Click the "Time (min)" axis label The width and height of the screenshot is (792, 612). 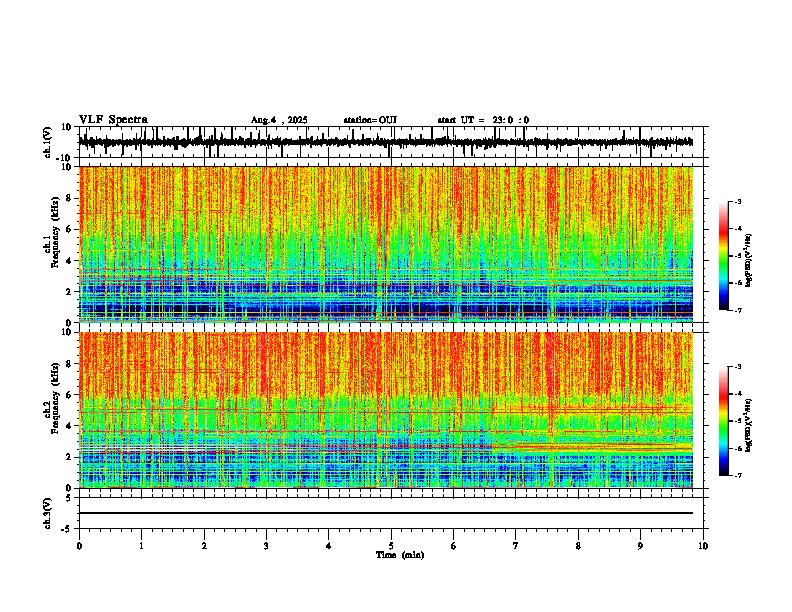(400, 555)
